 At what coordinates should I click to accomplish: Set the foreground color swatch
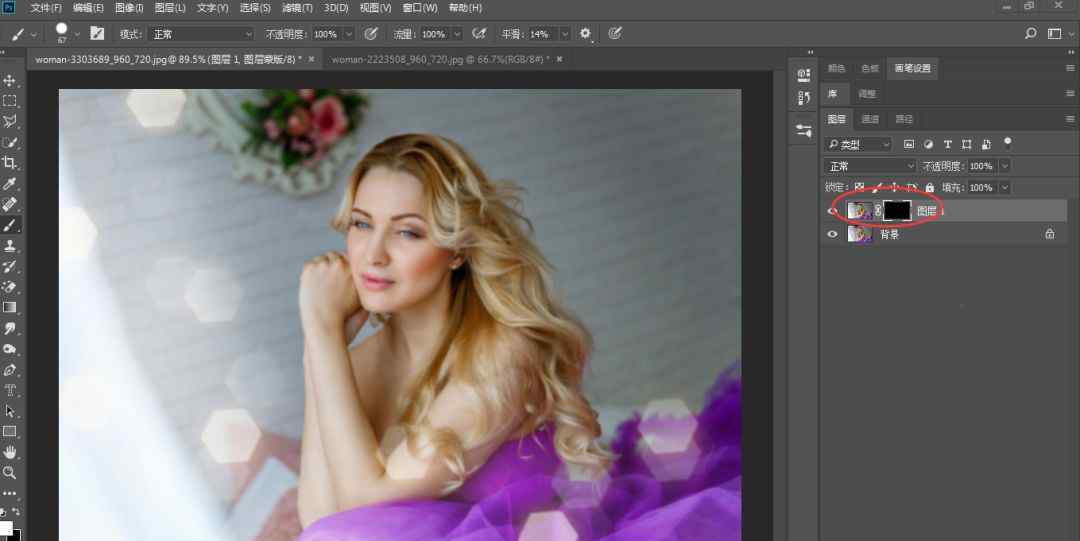coord(6,529)
